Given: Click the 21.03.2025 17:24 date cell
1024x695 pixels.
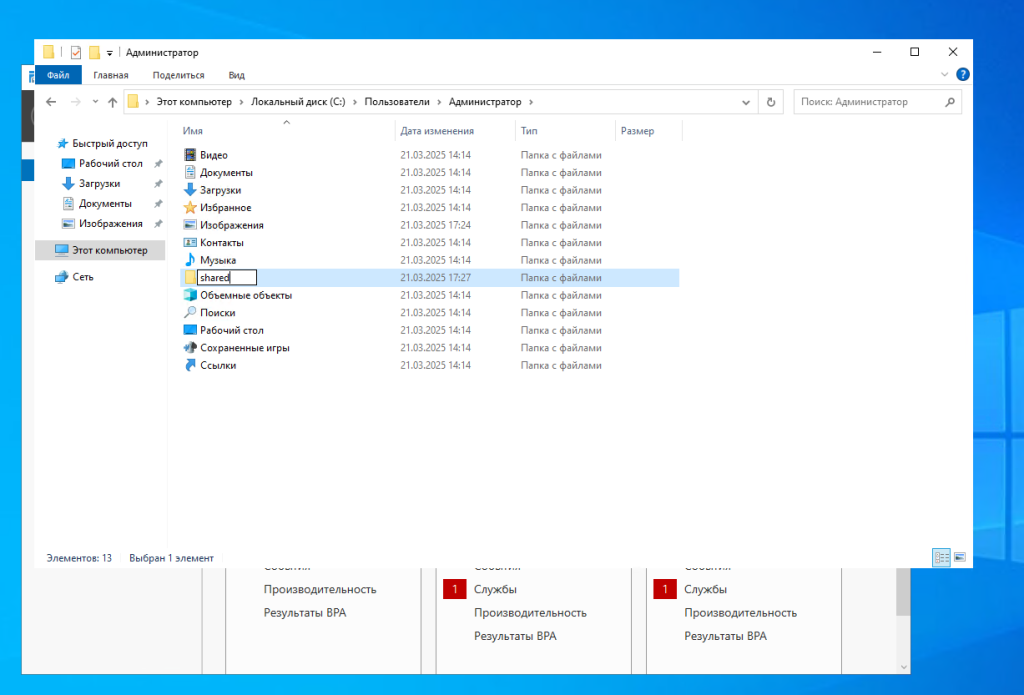Looking at the screenshot, I should [x=436, y=225].
